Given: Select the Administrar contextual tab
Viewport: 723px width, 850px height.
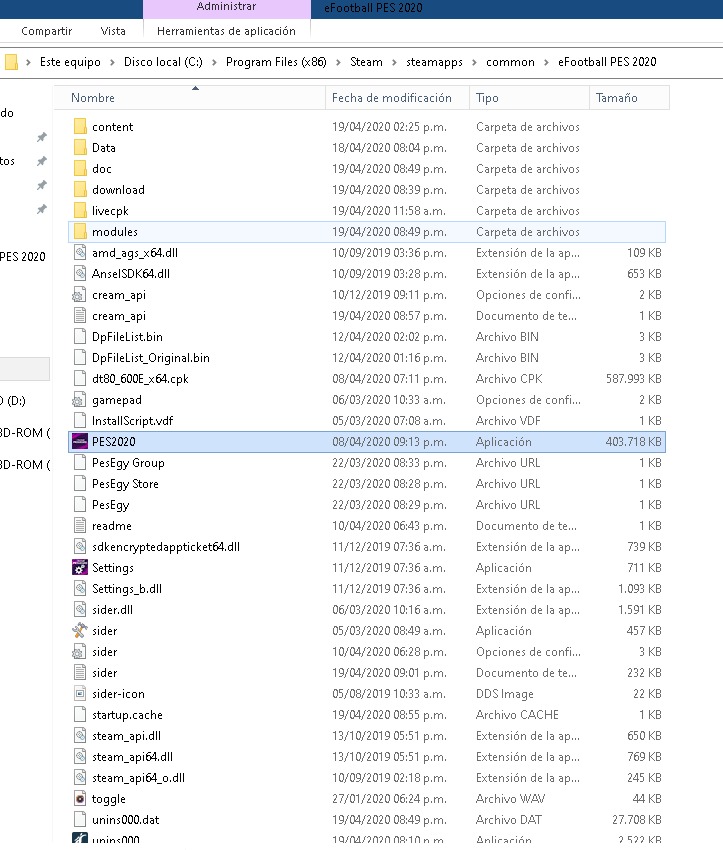Looking at the screenshot, I should point(227,7).
